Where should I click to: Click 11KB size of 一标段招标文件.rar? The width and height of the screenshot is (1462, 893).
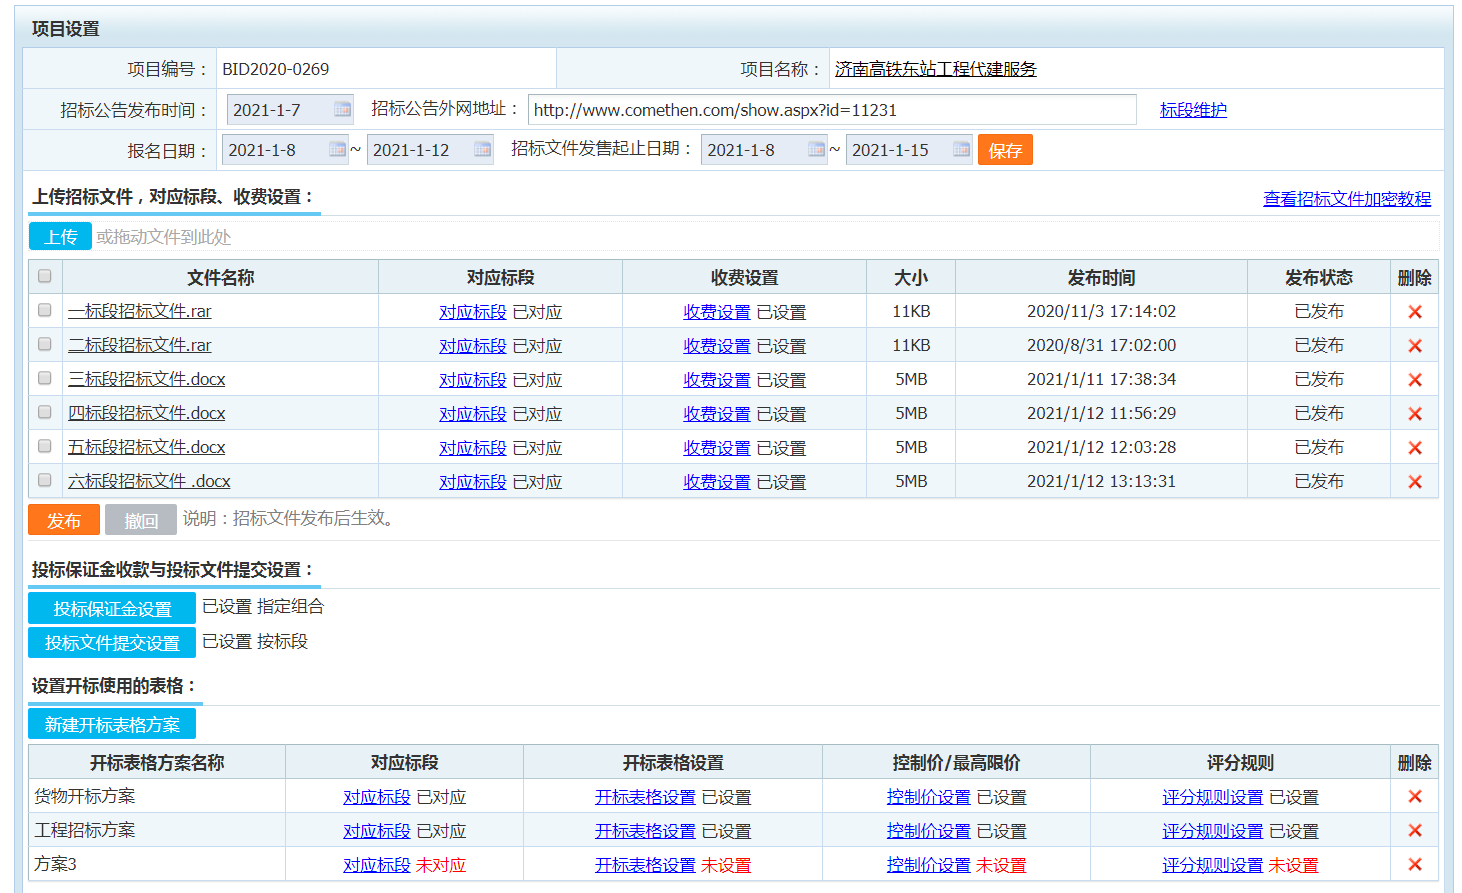tap(911, 311)
